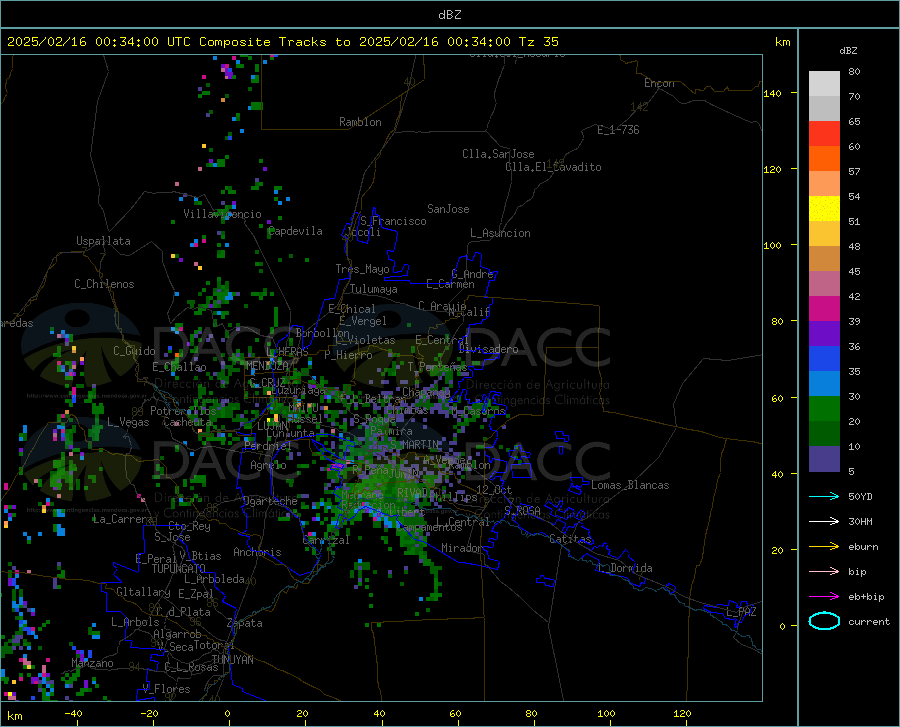Click the TUNUYAN town label
This screenshot has width=900, height=727.
click(232, 660)
